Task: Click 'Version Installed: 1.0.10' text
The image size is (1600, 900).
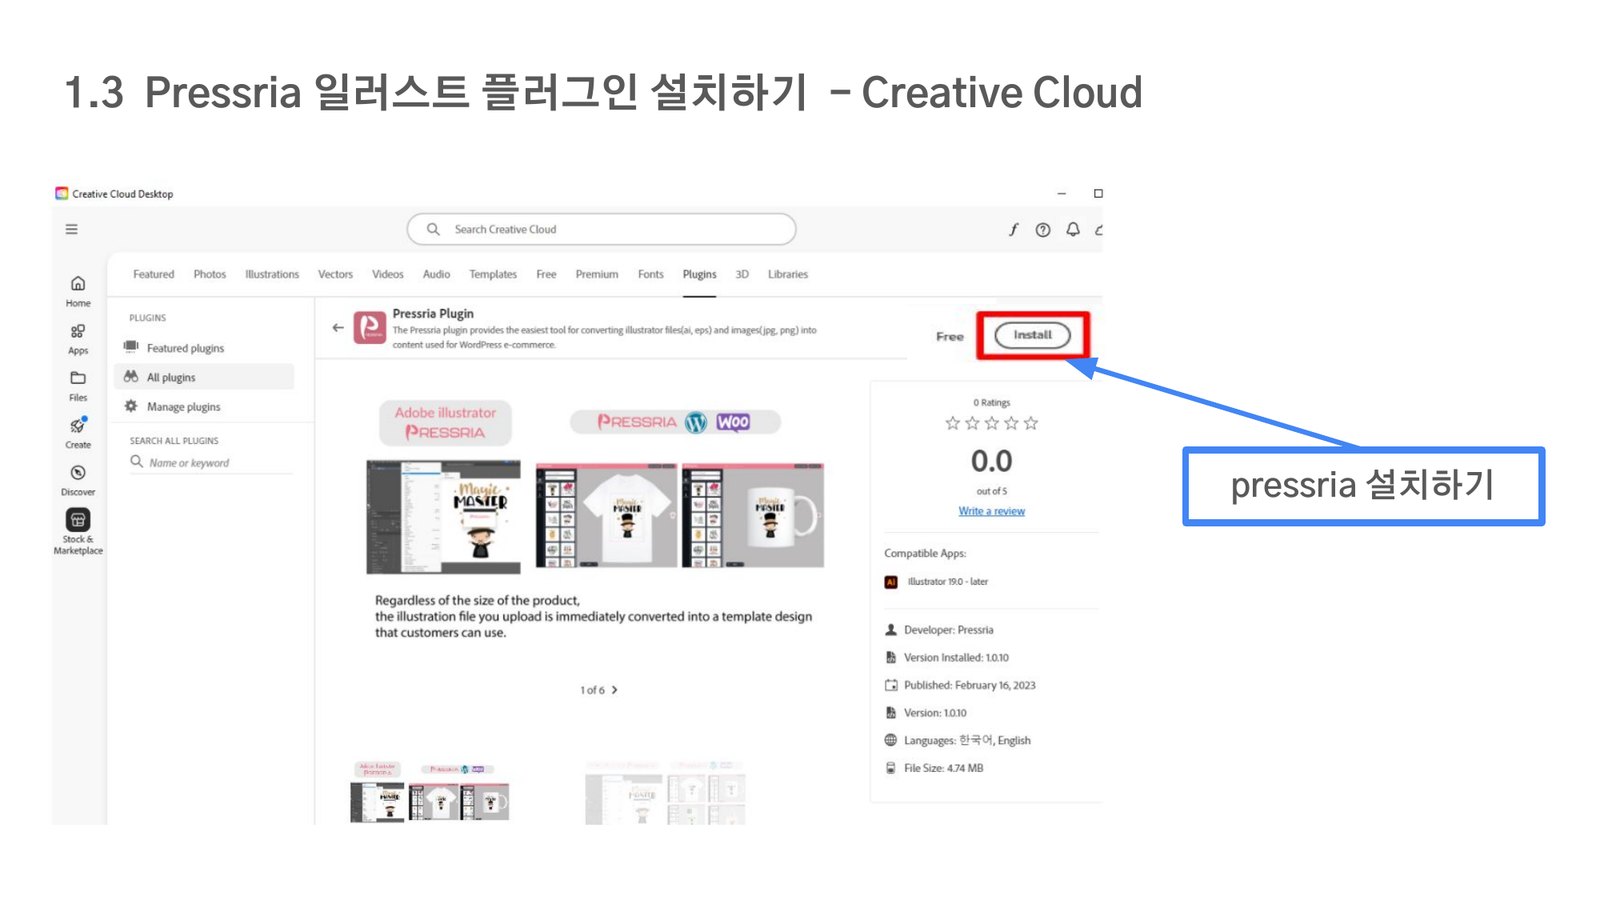Action: coord(956,658)
